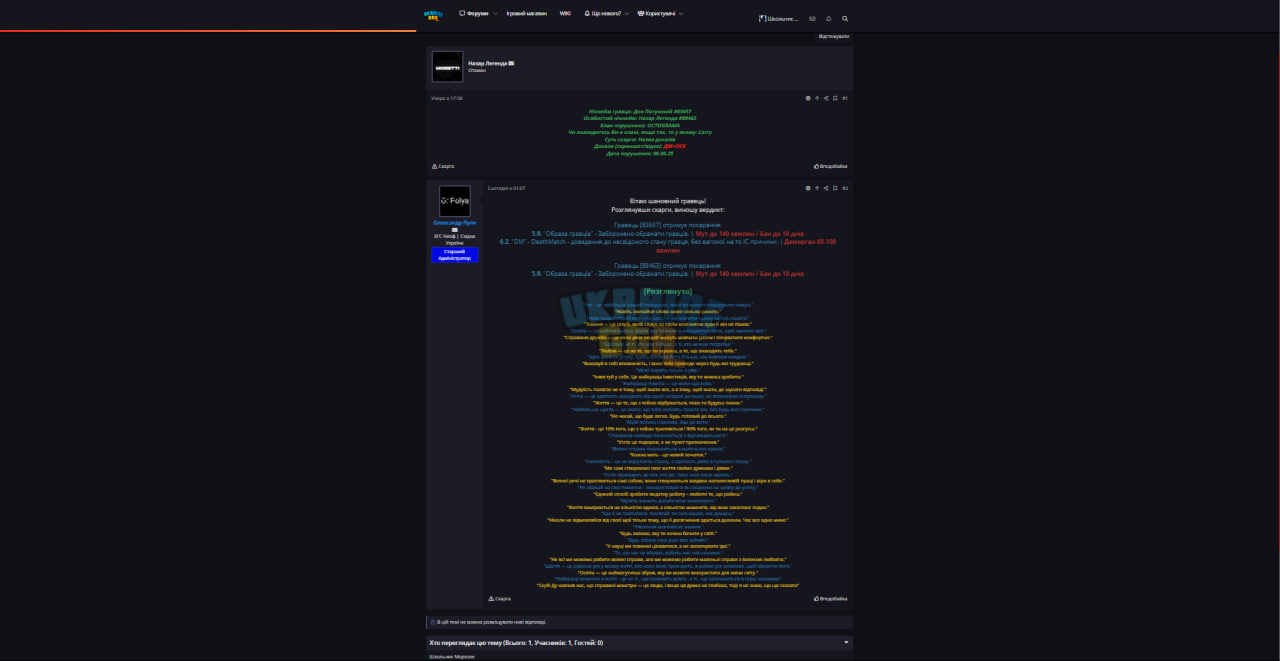This screenshot has height=661, width=1280.
Task: Open Назар Легенда's avatar
Action: 447,66
